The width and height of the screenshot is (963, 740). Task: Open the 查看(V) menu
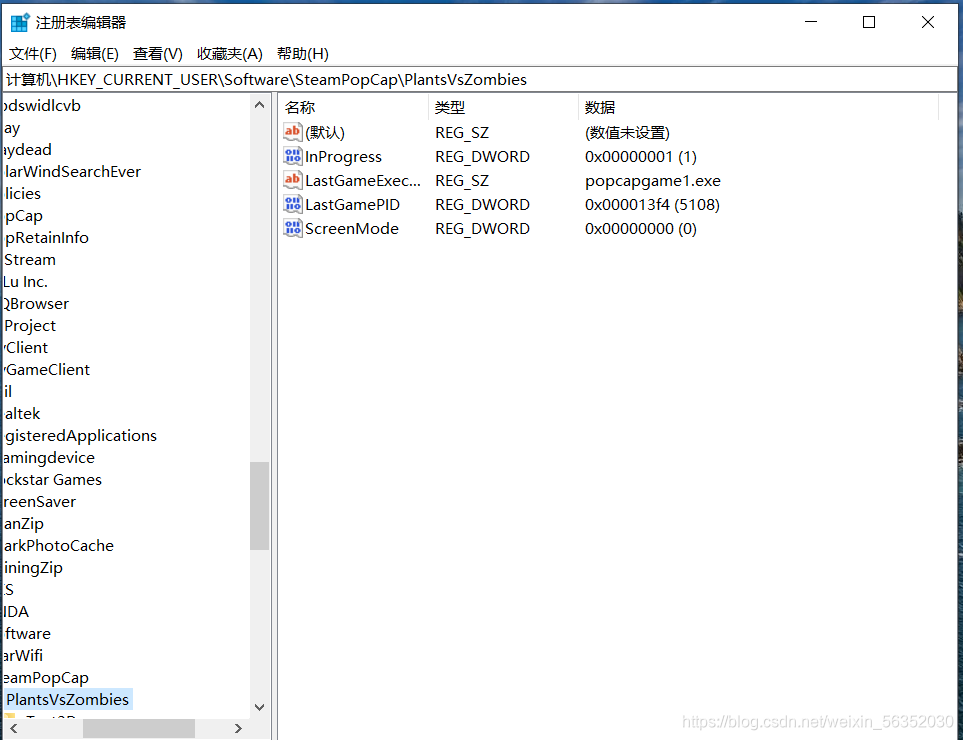point(157,54)
